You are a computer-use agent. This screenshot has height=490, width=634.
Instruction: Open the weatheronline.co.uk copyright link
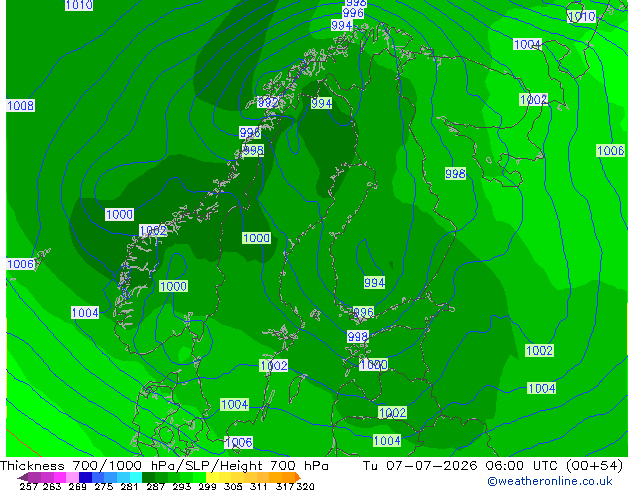(549, 481)
